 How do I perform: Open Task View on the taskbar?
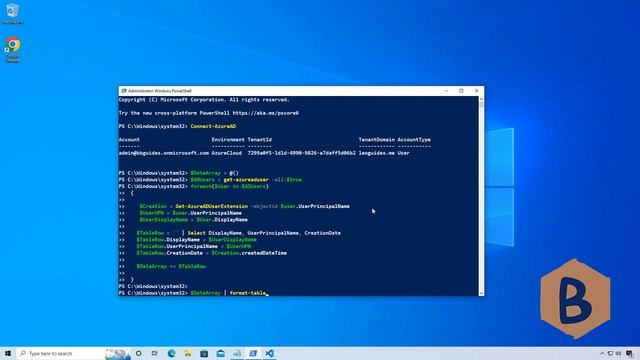[155, 353]
